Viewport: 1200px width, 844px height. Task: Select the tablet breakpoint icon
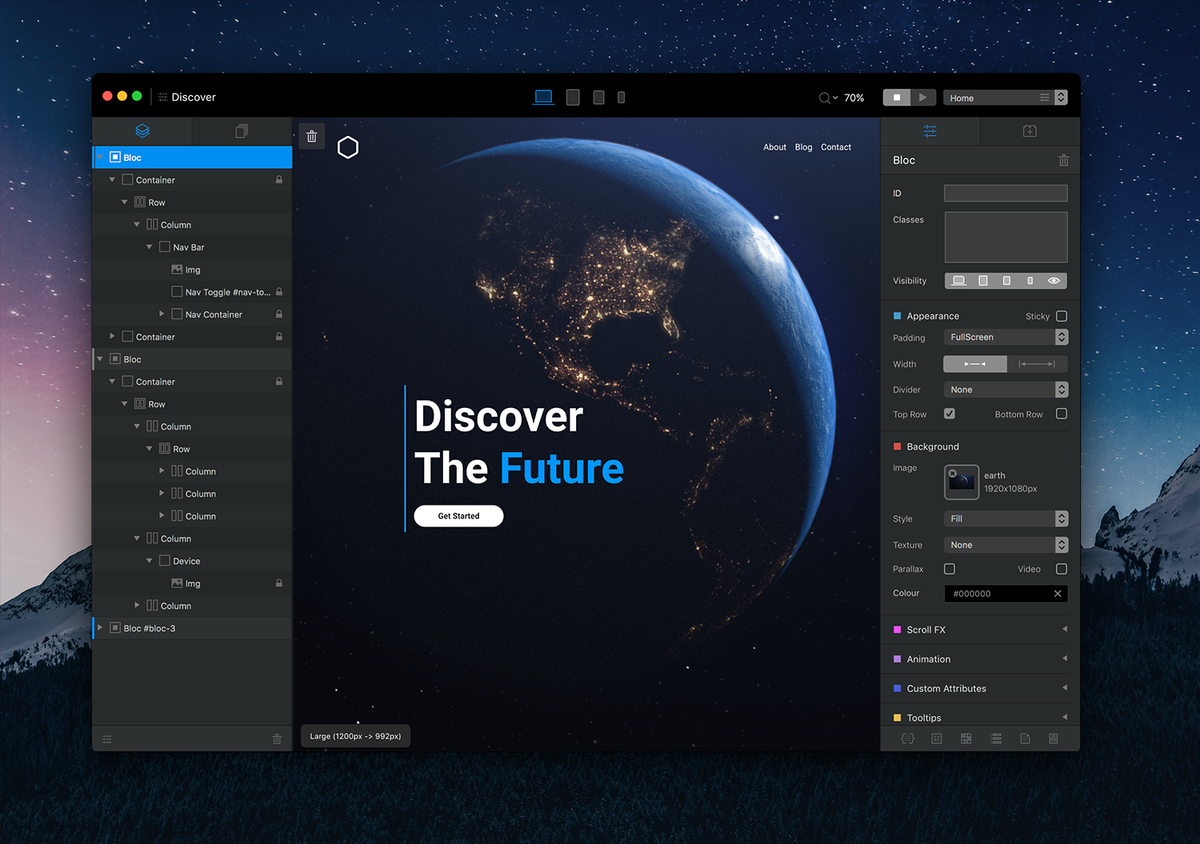[x=572, y=97]
